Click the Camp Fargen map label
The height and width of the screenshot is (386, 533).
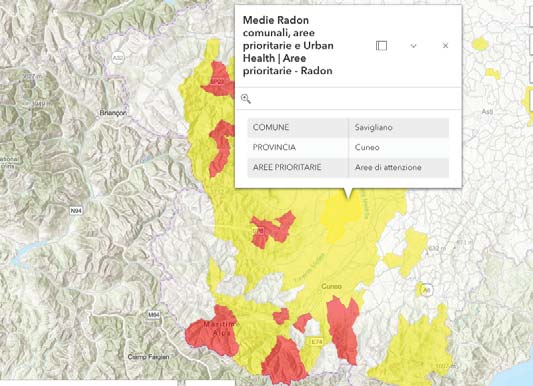[148, 357]
